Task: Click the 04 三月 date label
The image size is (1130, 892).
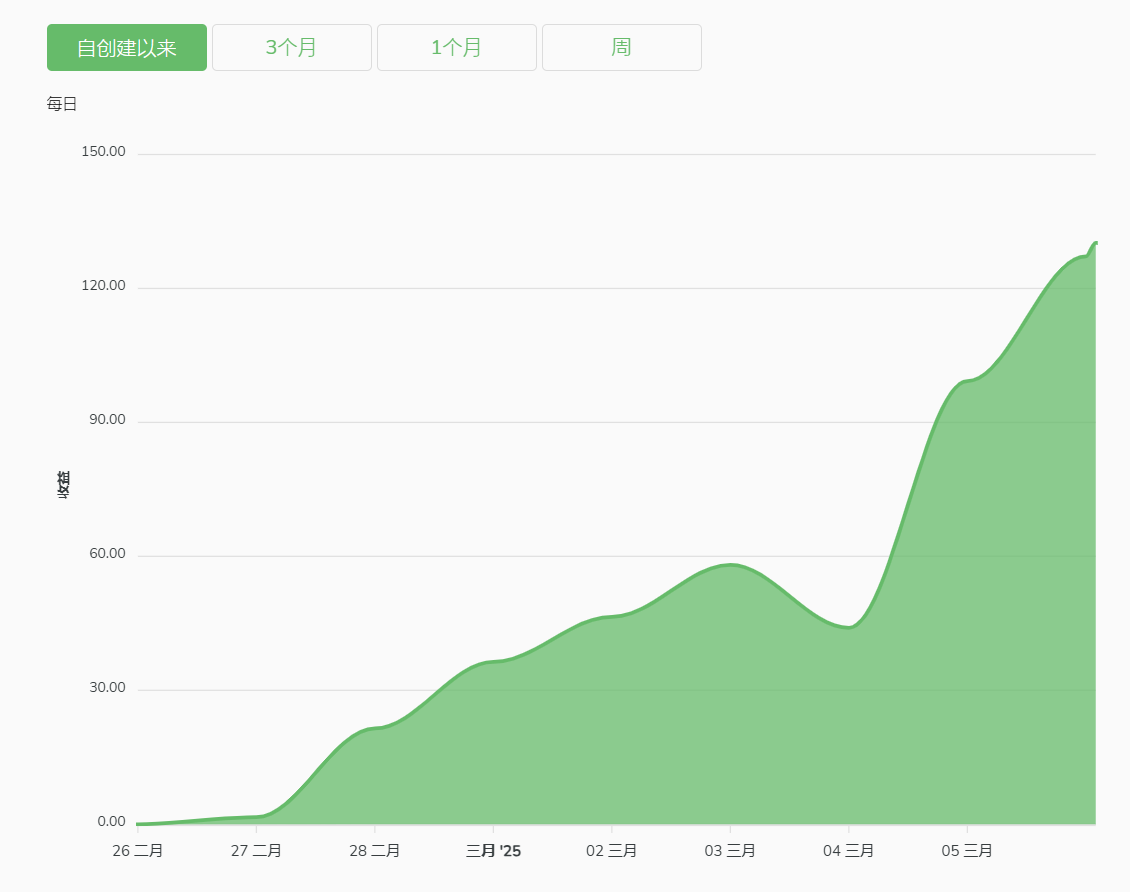Action: tap(848, 851)
